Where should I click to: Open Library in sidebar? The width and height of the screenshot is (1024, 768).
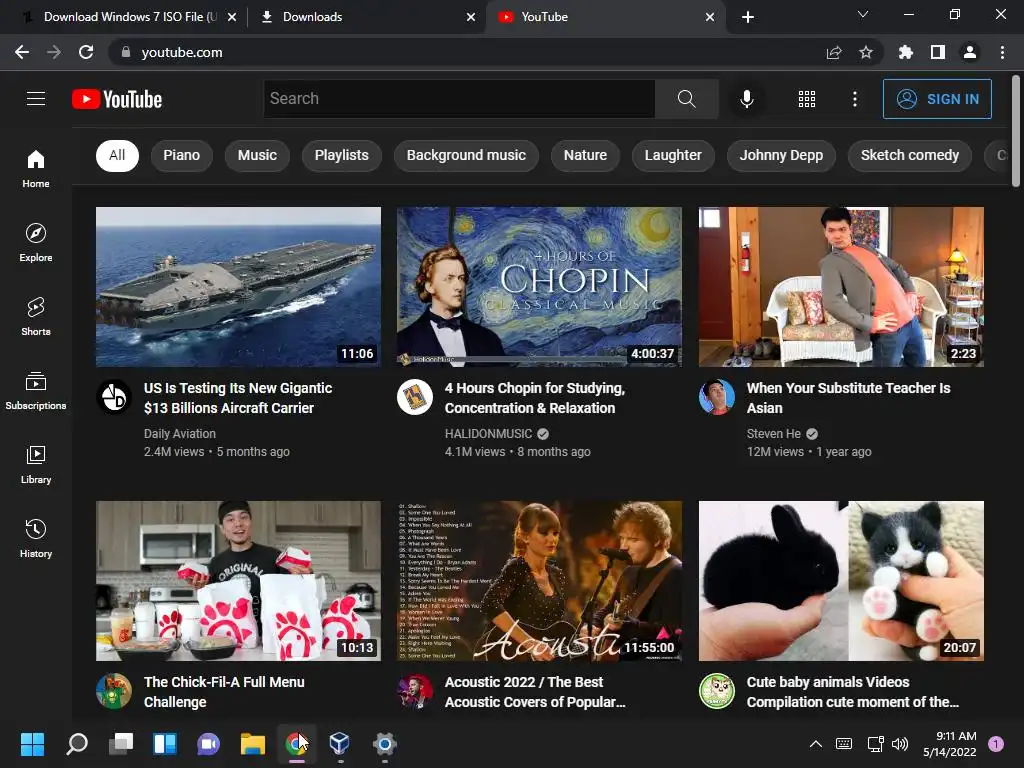point(36,464)
